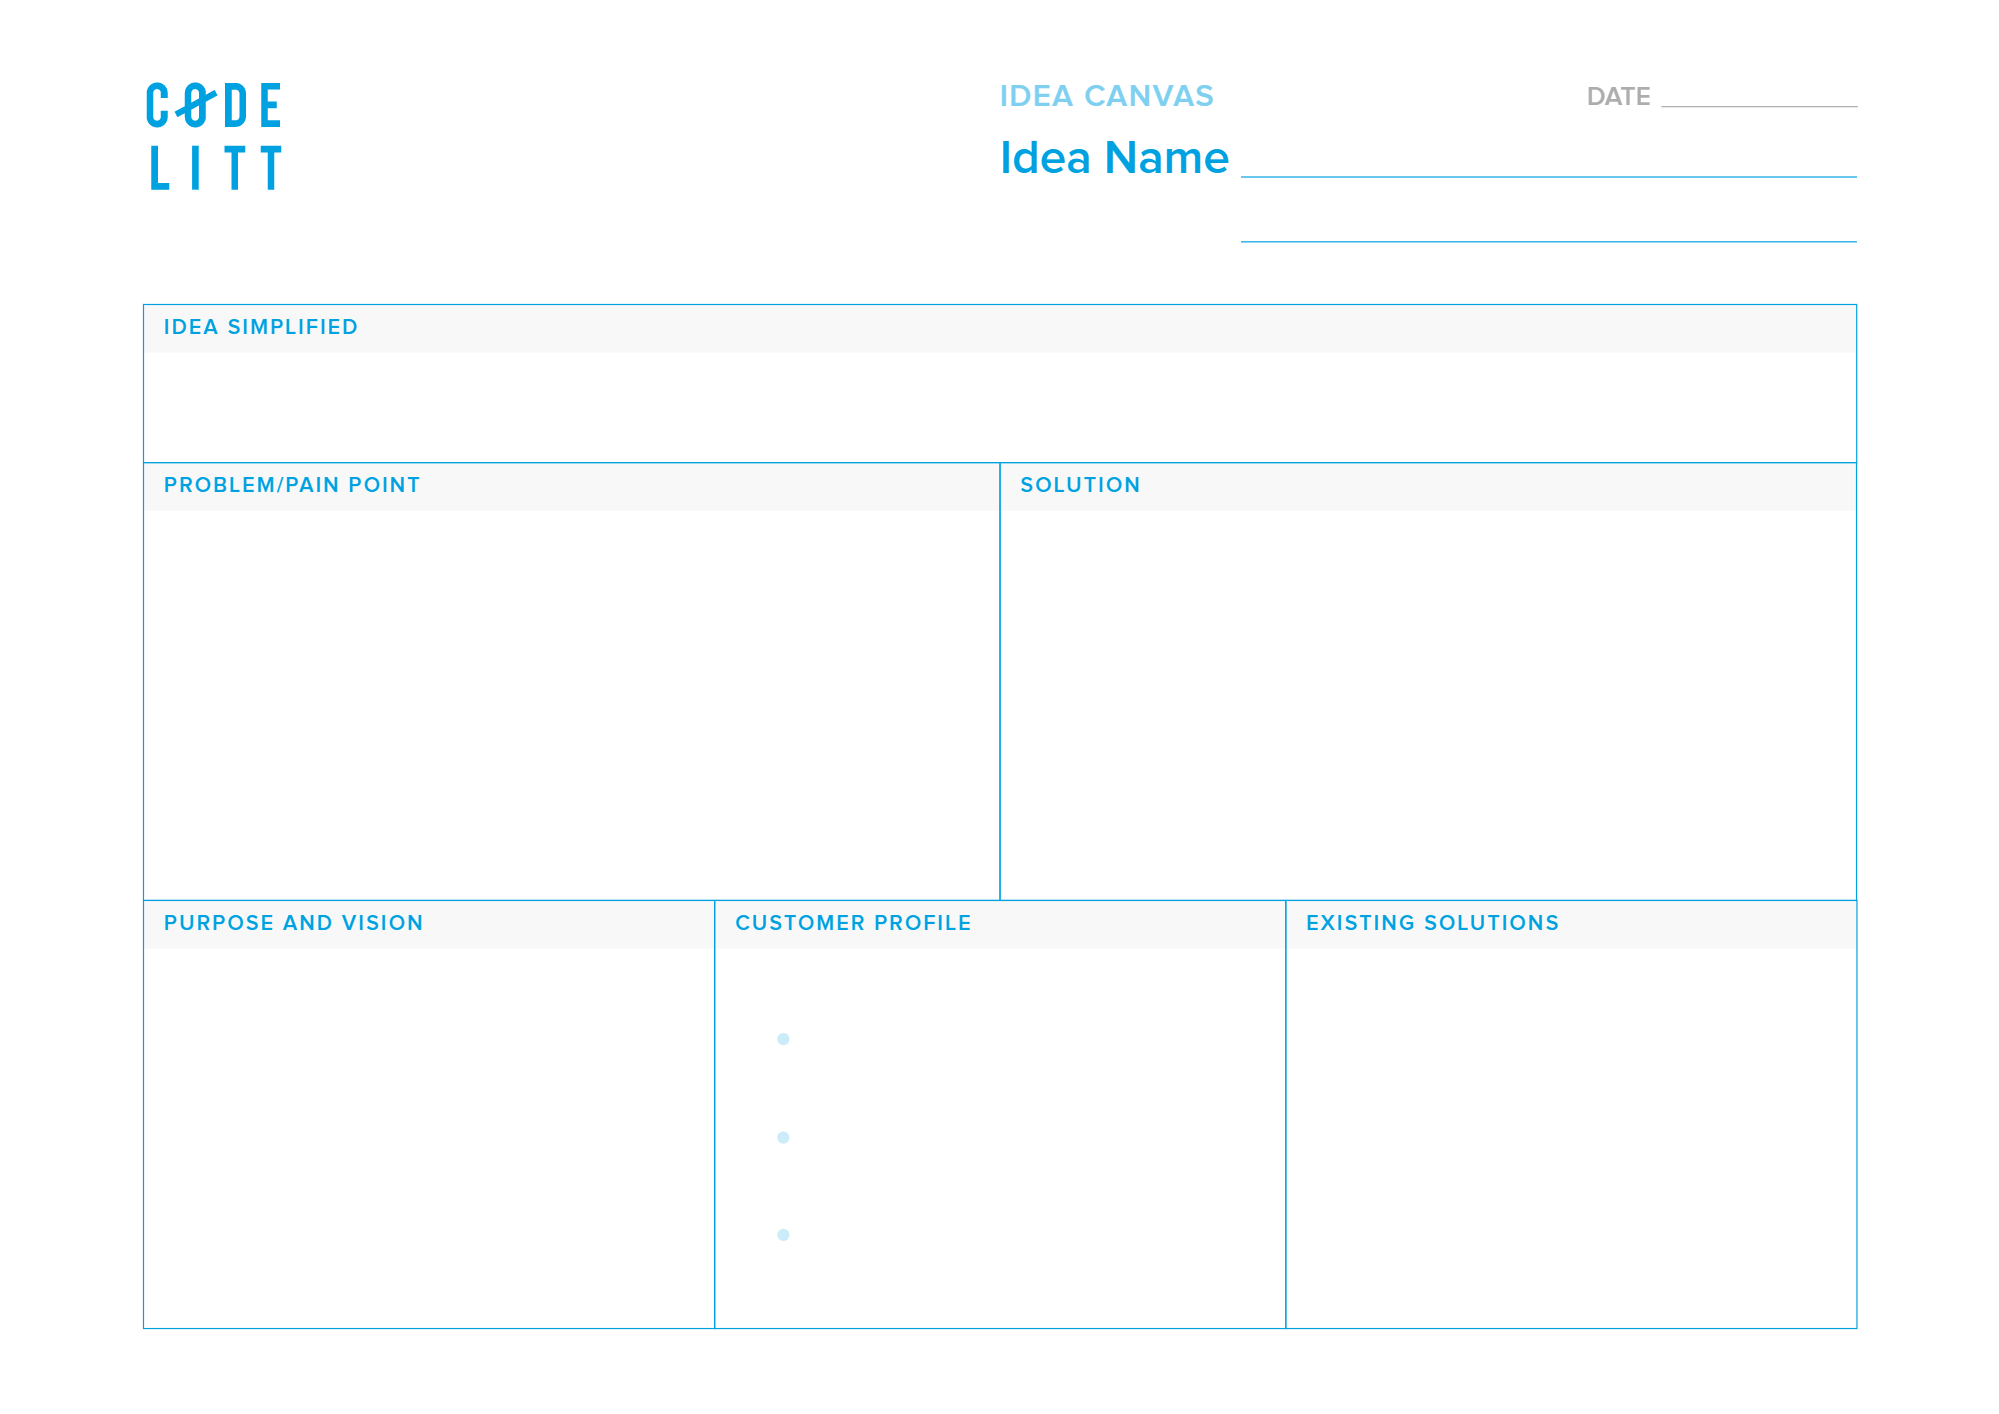Select the PURPOSE AND VISION header
1999x1414 pixels.
(293, 923)
